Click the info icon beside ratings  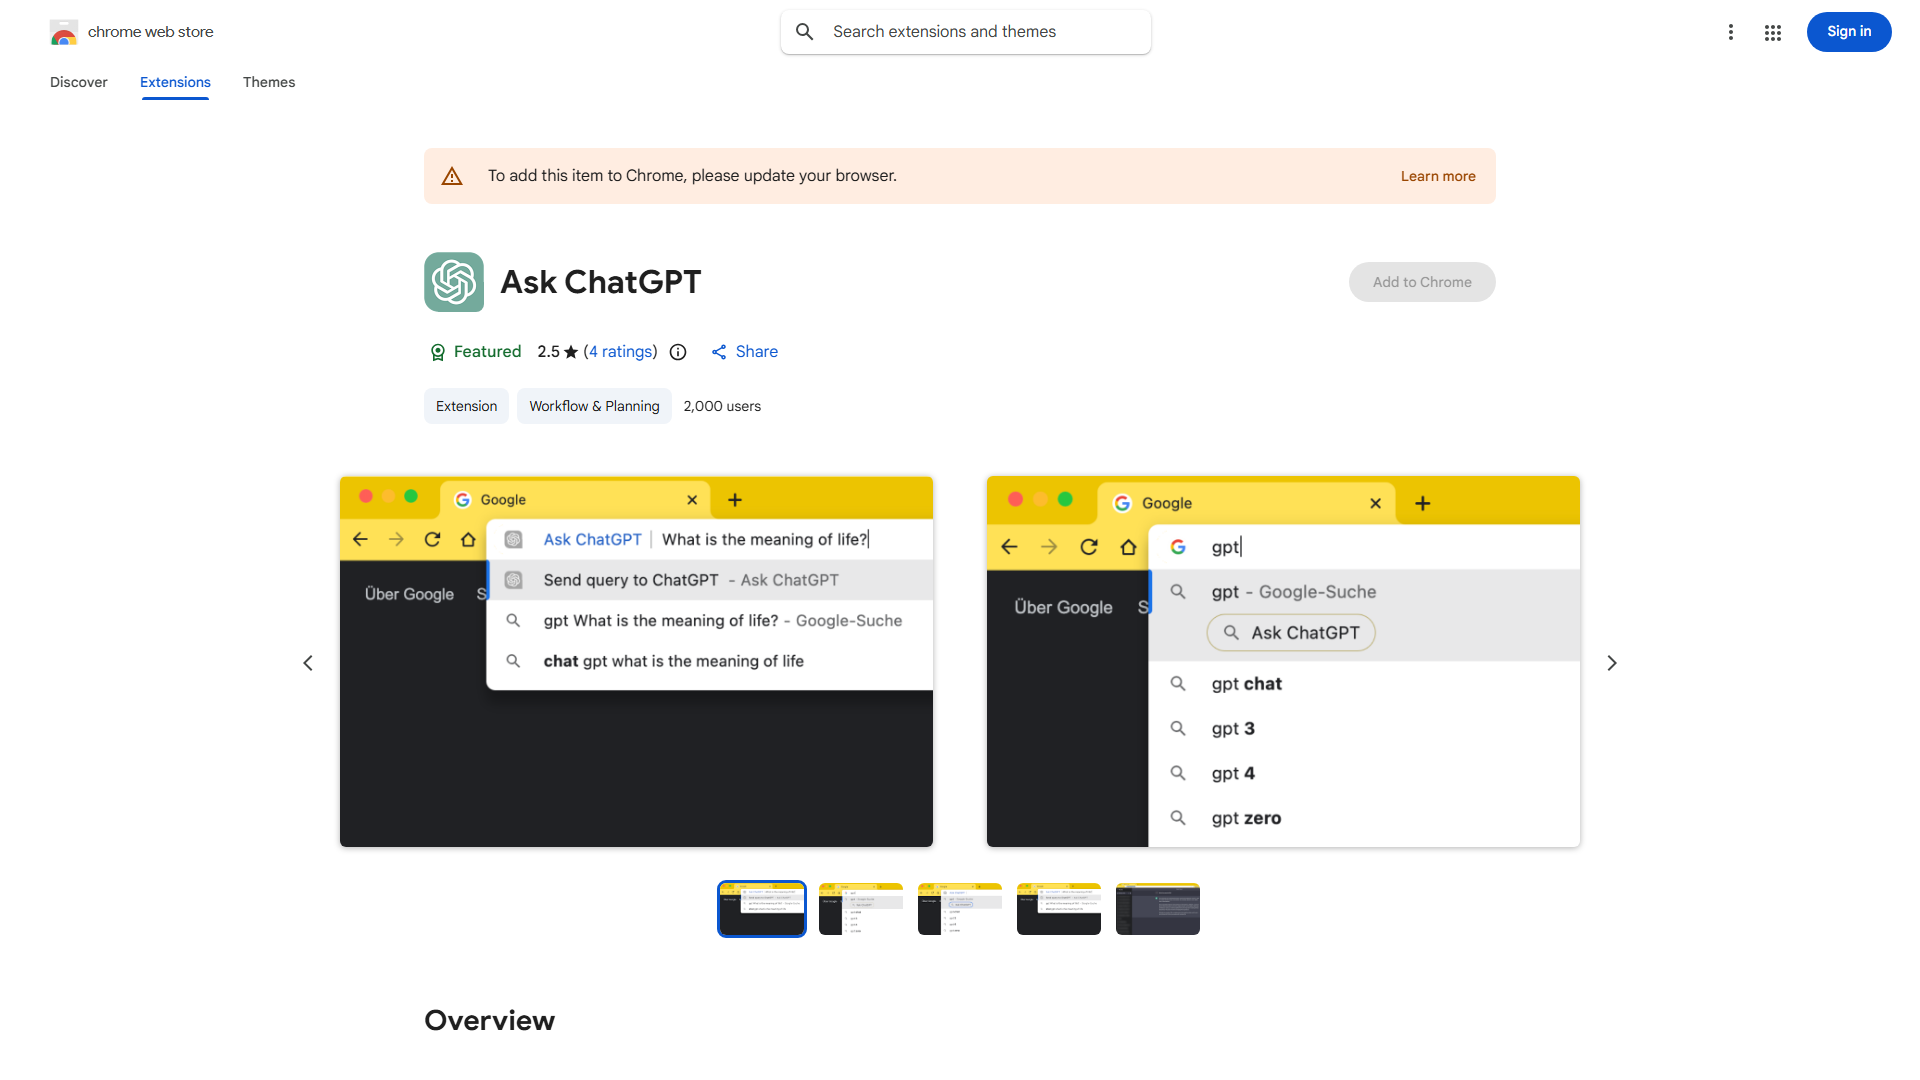tap(678, 352)
